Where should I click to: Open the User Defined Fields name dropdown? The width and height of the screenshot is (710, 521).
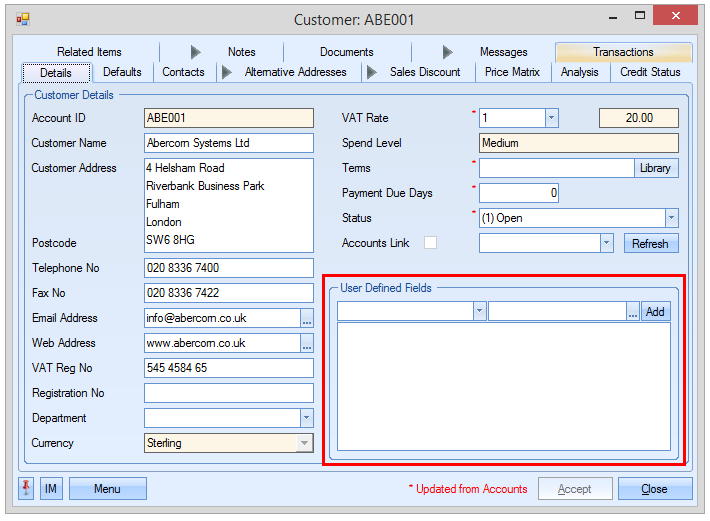click(x=480, y=312)
